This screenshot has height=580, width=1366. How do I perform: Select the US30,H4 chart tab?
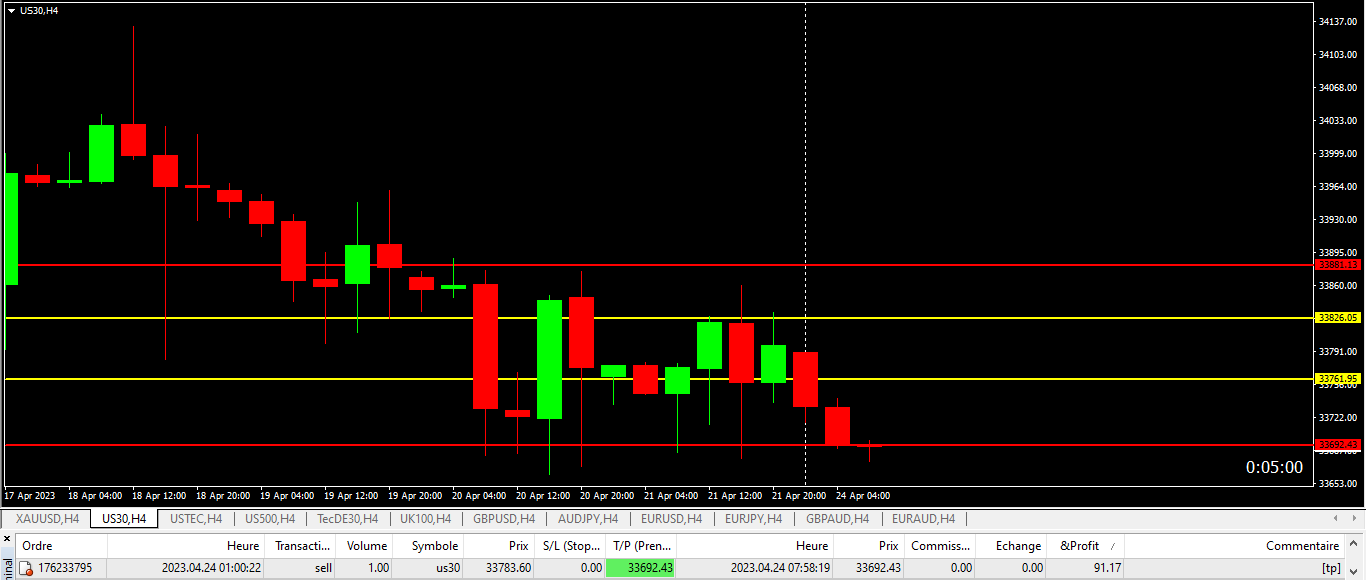point(124,519)
